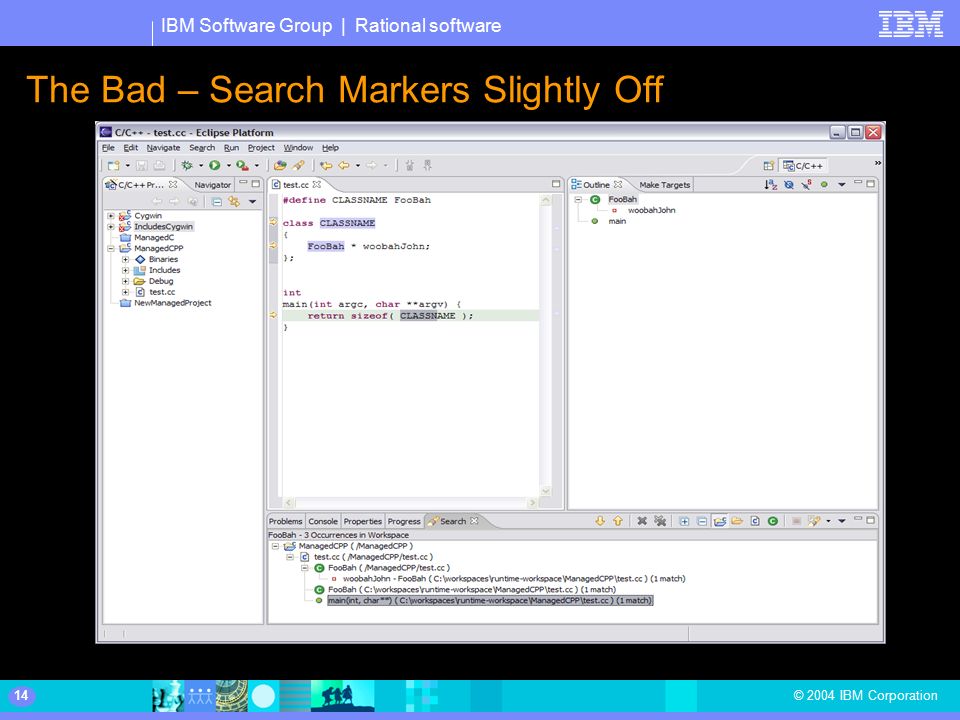Screen dimensions: 960x720
Task: Collapse ManagedCPP node in Search results
Action: [276, 546]
